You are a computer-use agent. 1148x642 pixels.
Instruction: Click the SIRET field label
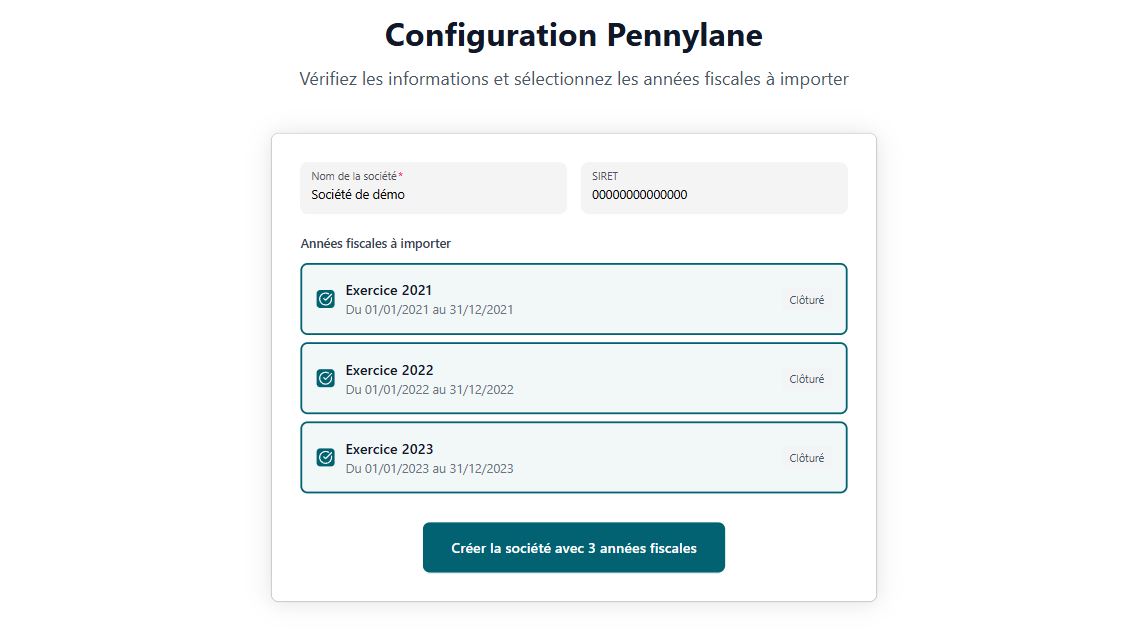pos(605,176)
